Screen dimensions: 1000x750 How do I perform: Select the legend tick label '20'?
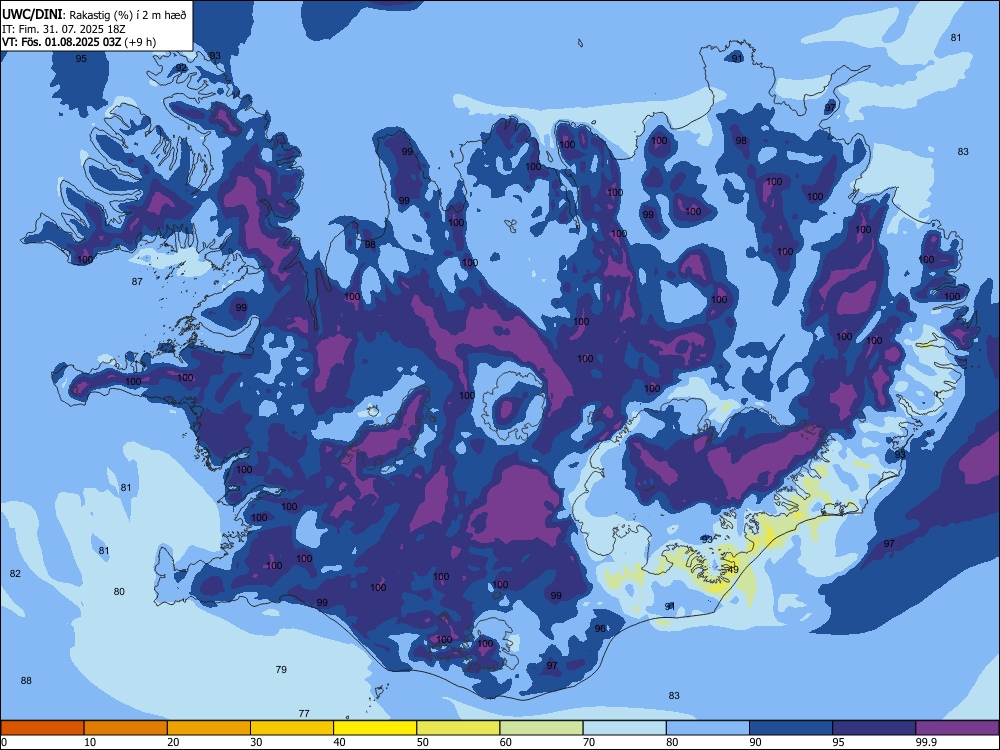pyautogui.click(x=173, y=742)
